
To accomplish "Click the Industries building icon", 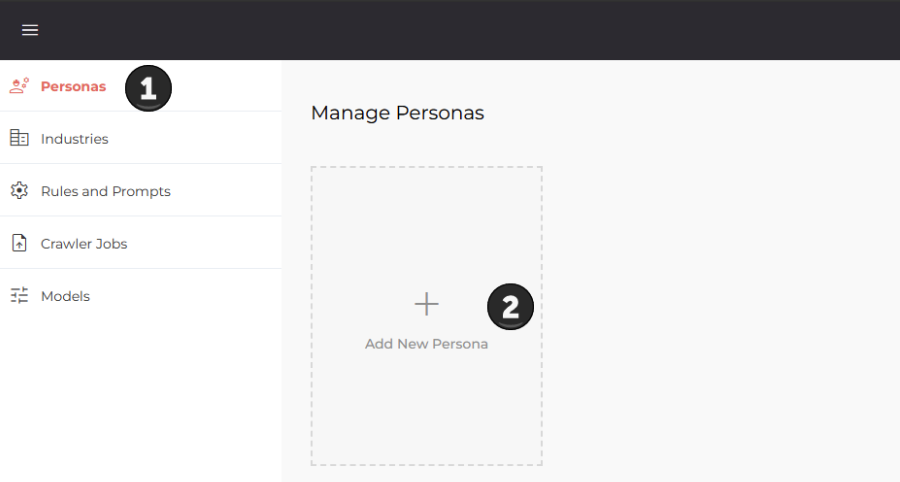I will [x=19, y=138].
